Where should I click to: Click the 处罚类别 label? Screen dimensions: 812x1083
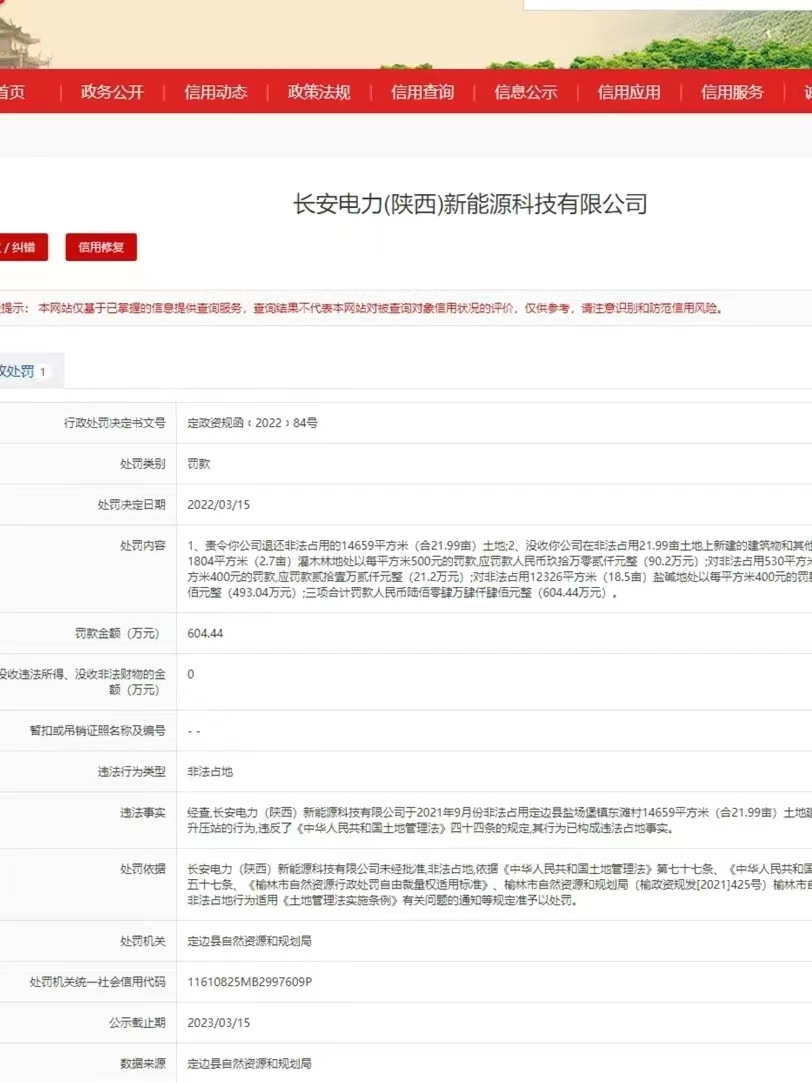coord(143,463)
